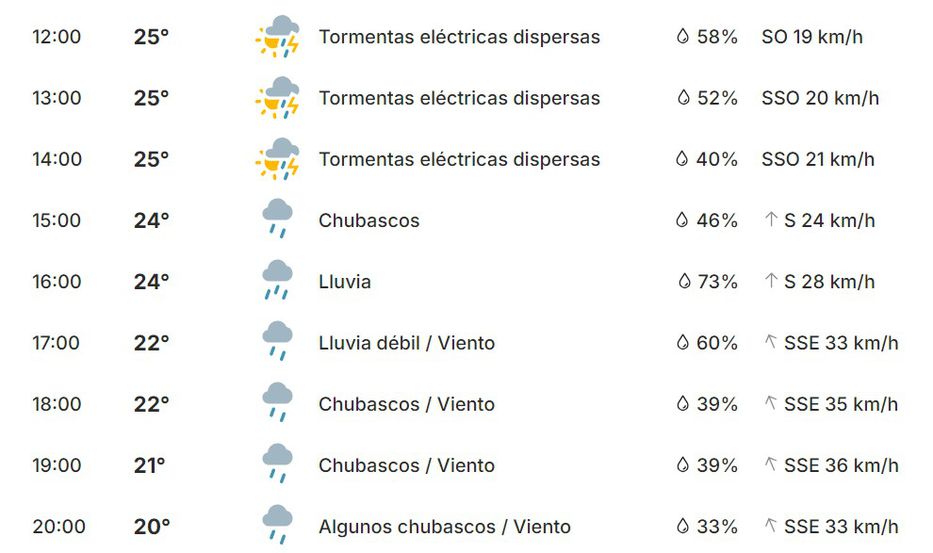
Task: Click 'Lluvia débil / Viento' forecast text
Action: (407, 343)
